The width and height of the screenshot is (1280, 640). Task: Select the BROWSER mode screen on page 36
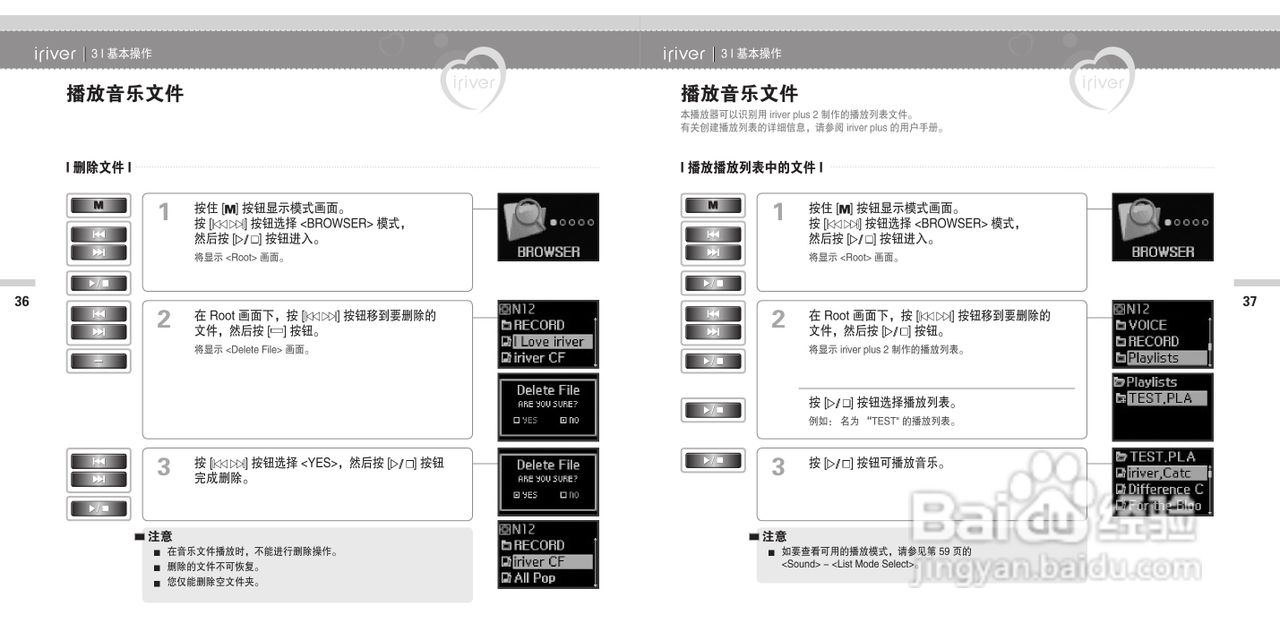548,227
